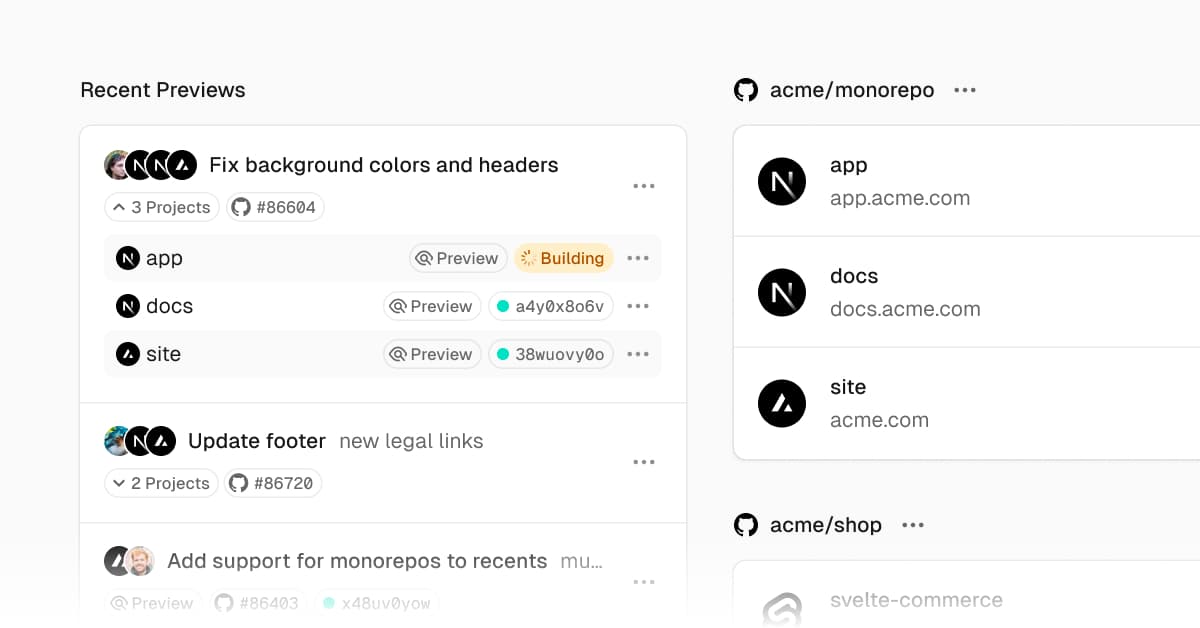Click the GitHub icon beside acme/shop
The height and width of the screenshot is (628, 1200).
coord(746,525)
